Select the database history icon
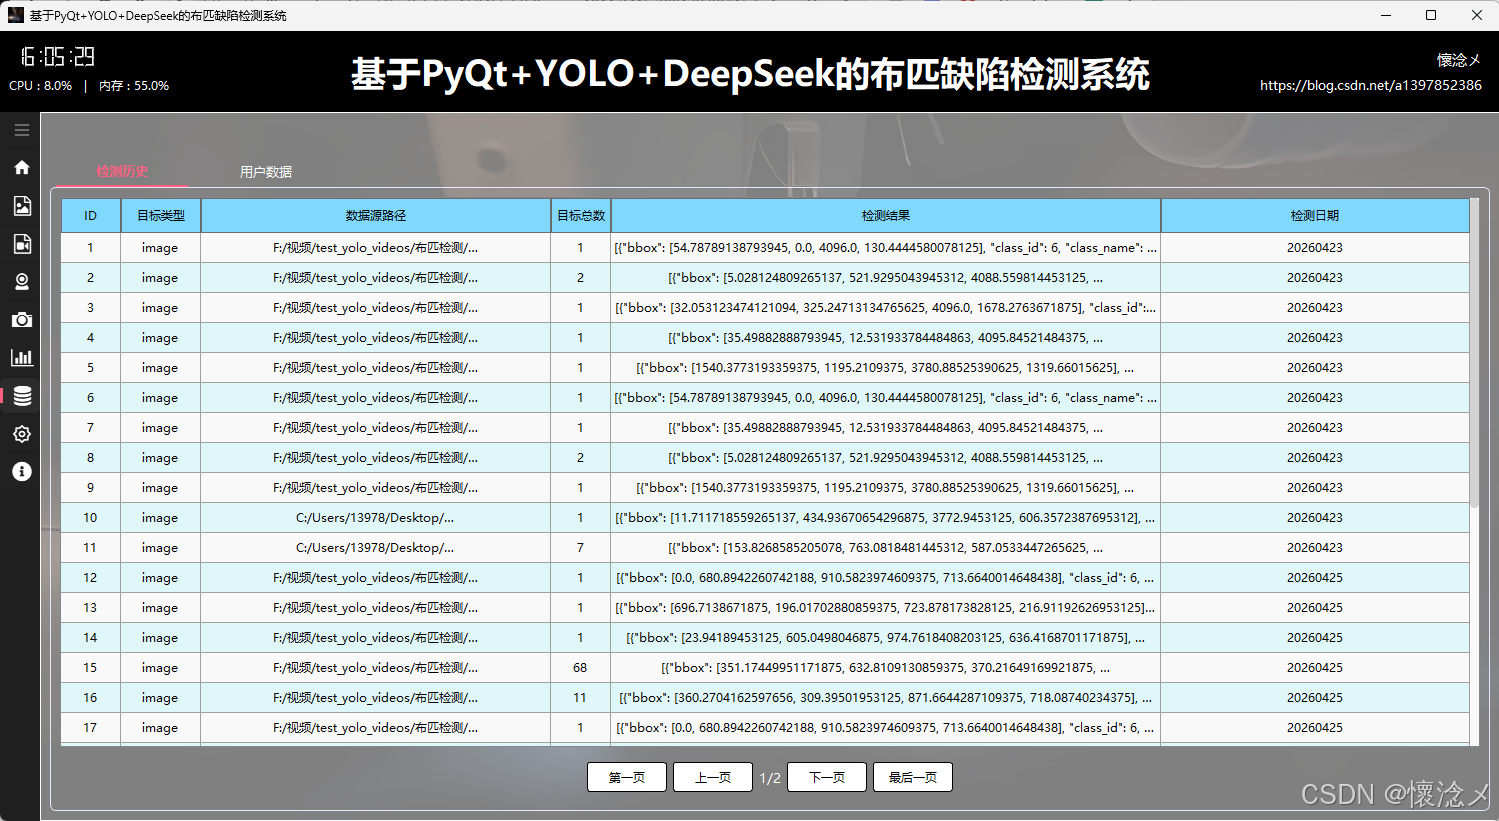 tap(21, 396)
